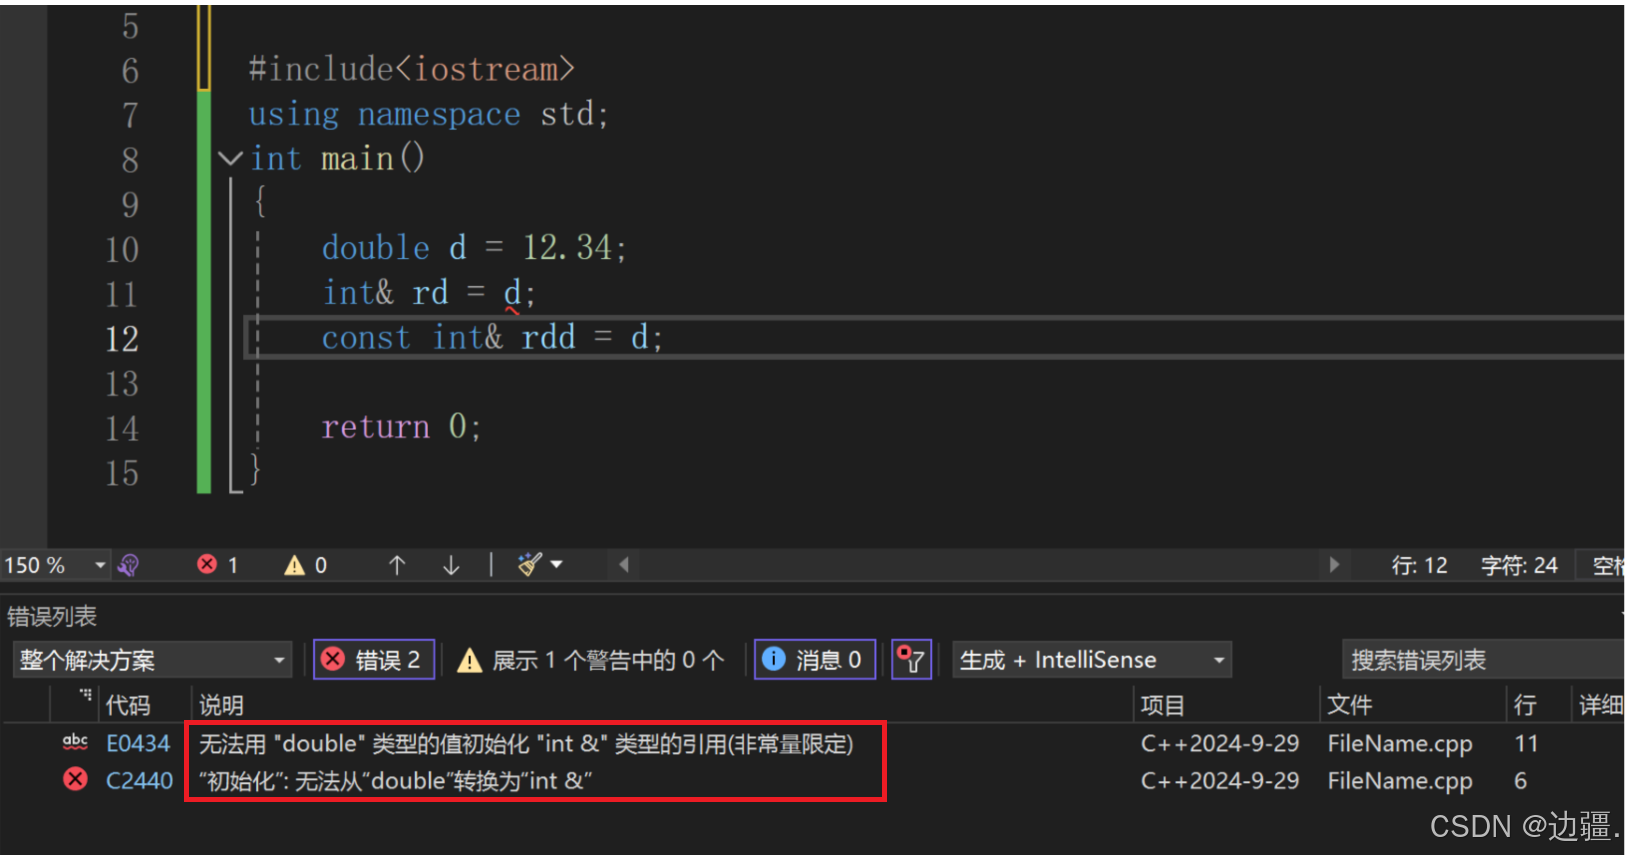This screenshot has width=1626, height=855.
Task: Click the 搜索错误列表 search field
Action: 1482,660
